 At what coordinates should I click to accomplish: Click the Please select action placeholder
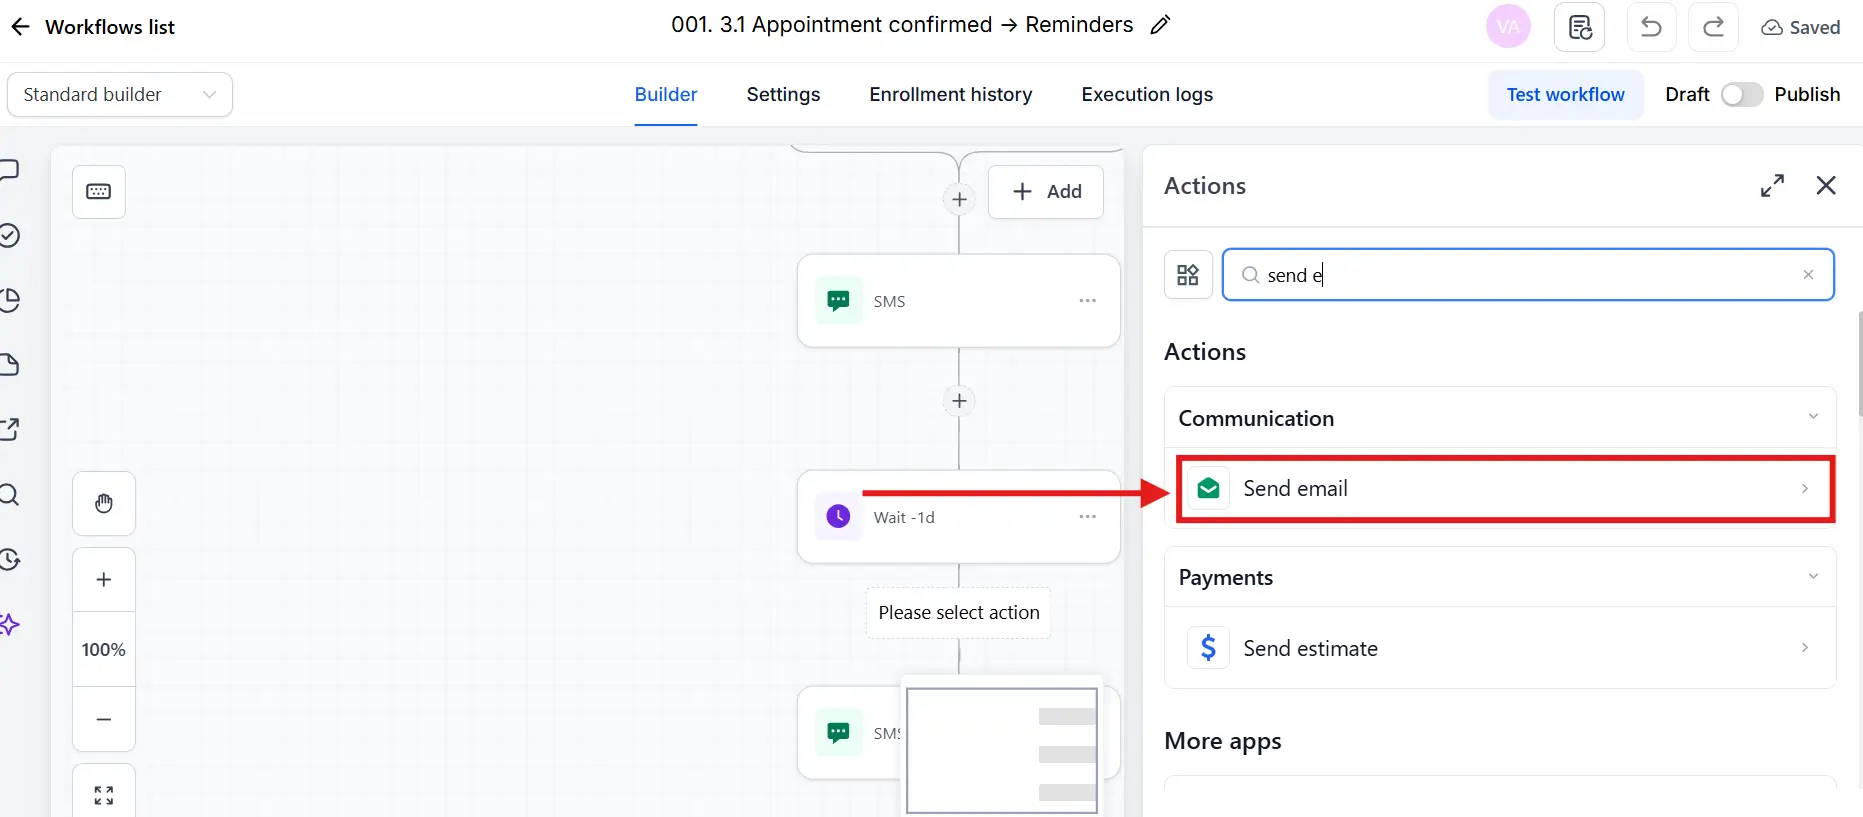959,612
